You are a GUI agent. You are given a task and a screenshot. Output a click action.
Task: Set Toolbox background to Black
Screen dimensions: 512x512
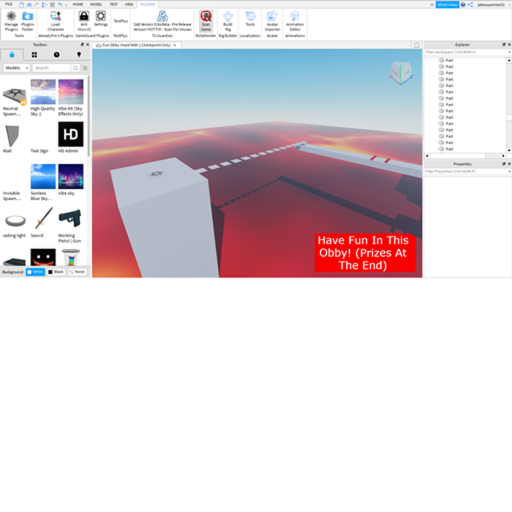56,272
